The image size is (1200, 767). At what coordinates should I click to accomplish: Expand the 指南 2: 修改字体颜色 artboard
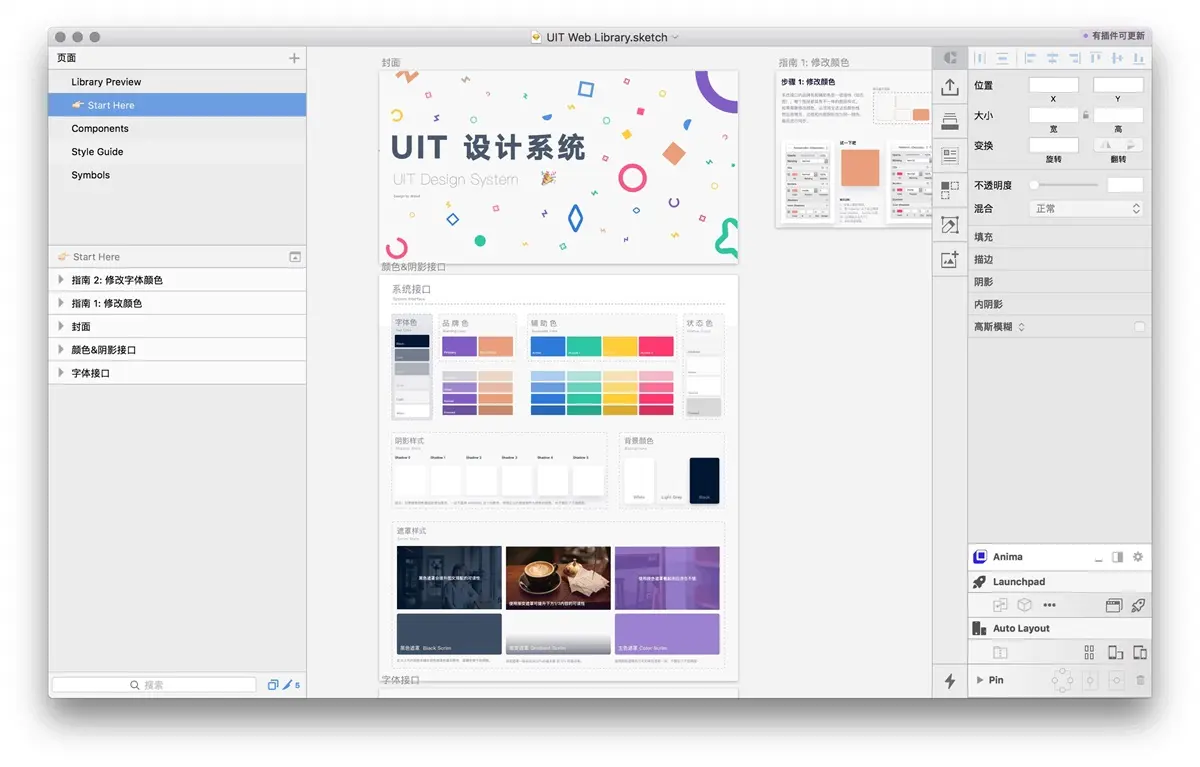point(61,280)
